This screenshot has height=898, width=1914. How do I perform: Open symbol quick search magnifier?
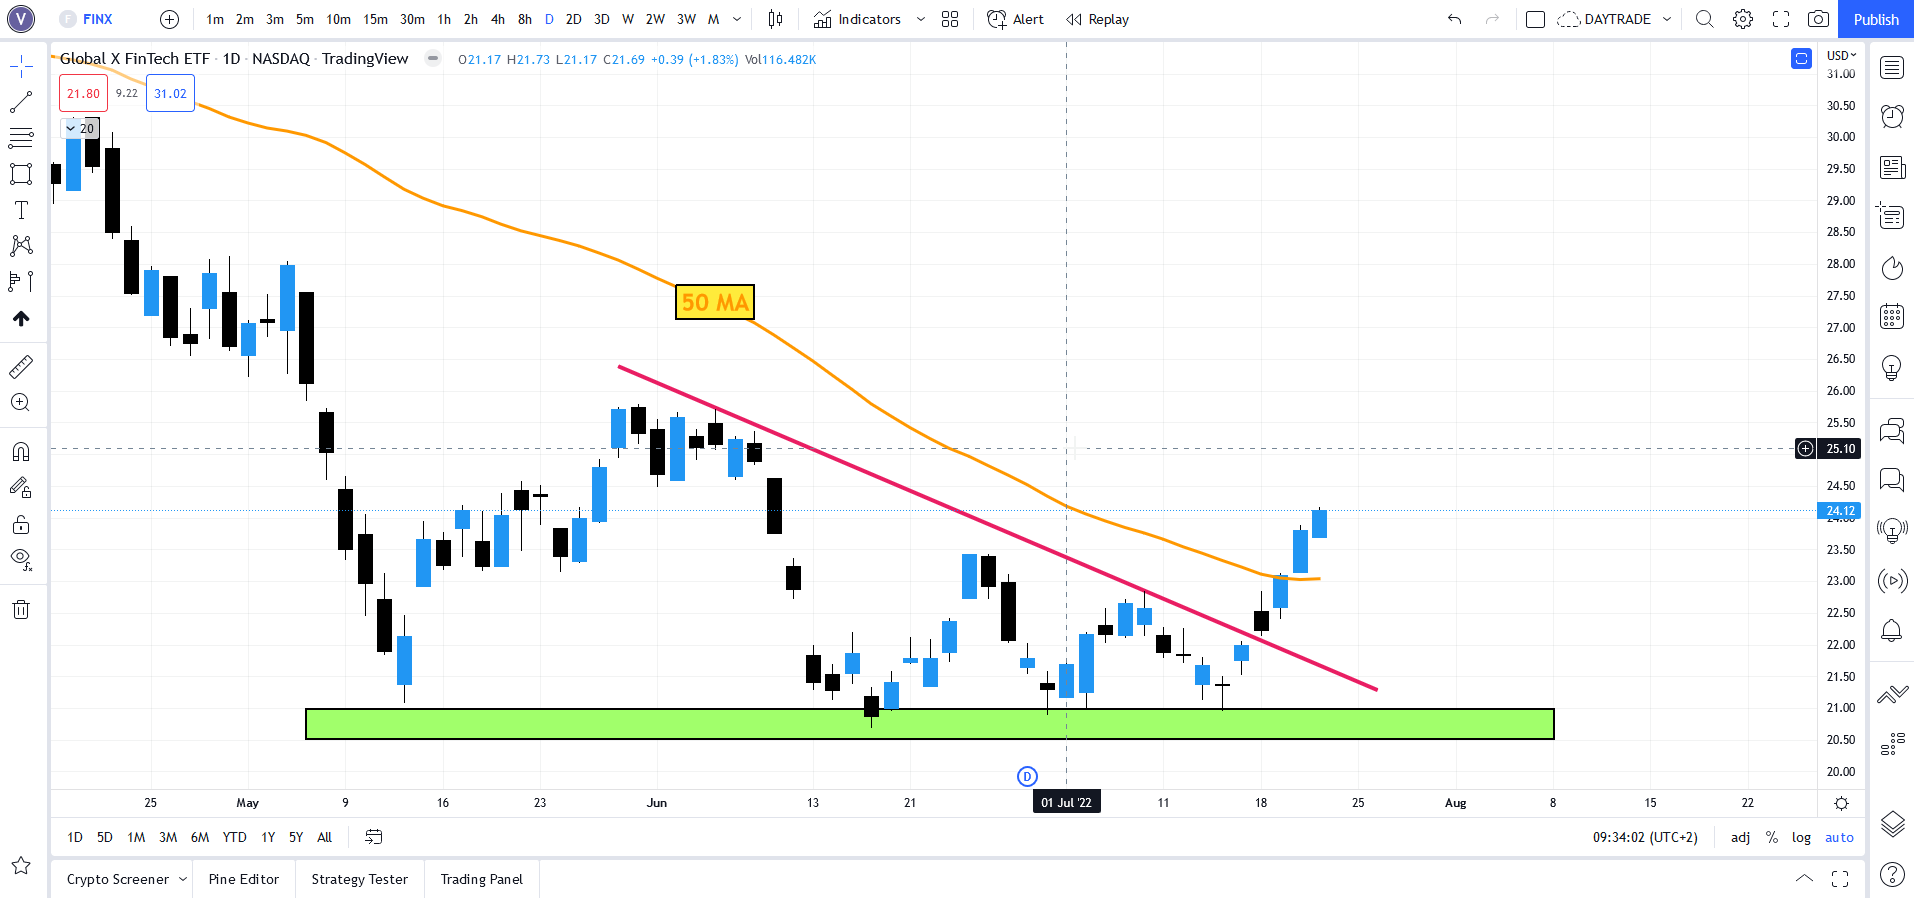pos(1705,19)
